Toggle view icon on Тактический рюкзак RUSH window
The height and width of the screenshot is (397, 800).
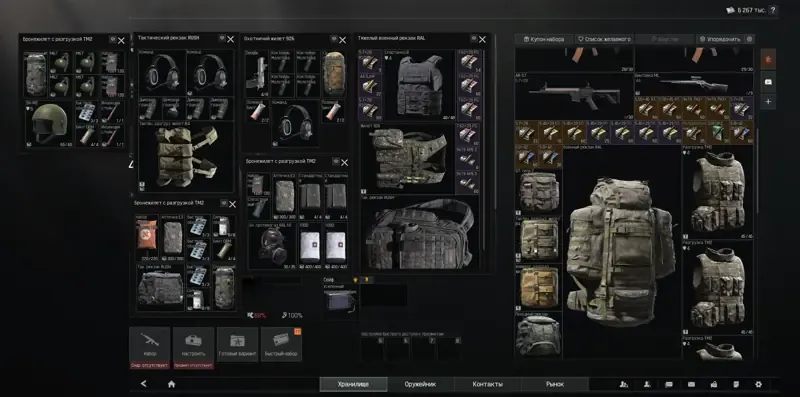[x=221, y=38]
